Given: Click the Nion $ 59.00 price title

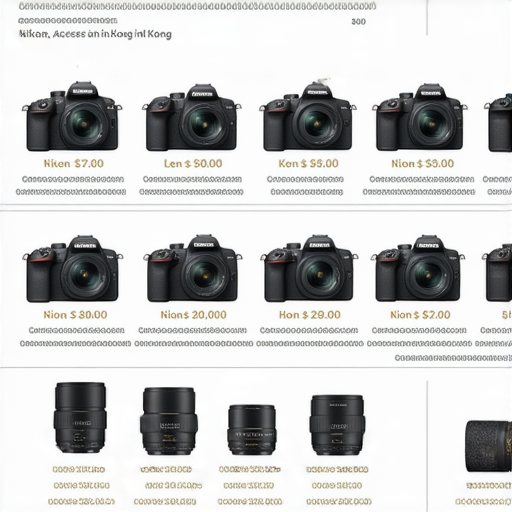Looking at the screenshot, I should click(422, 164).
